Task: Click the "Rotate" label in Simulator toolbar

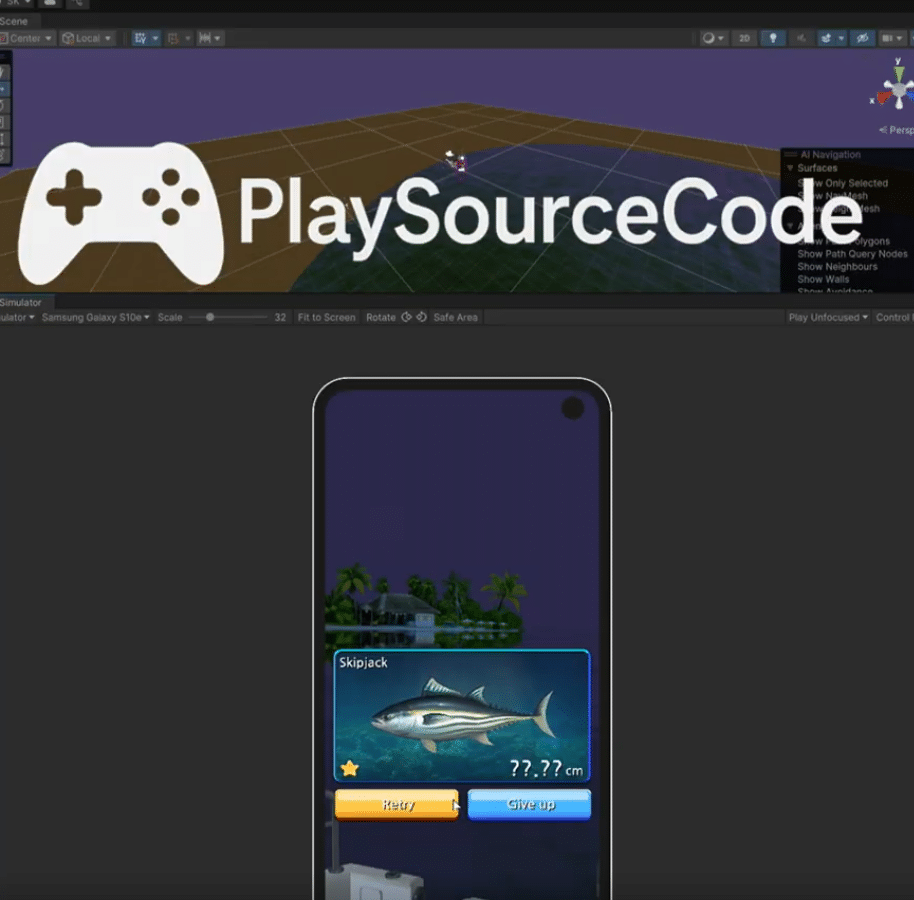Action: (x=381, y=317)
